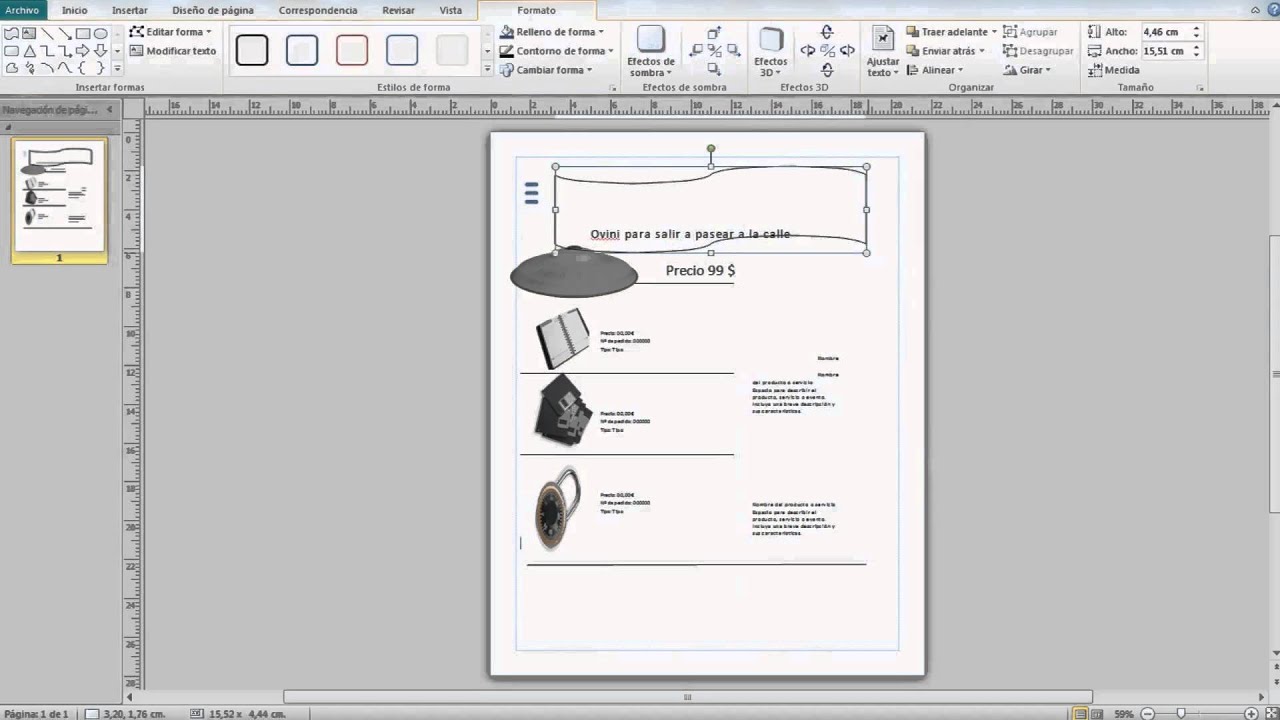Apply the black outline shape style
The image size is (1280, 720).
[x=252, y=50]
